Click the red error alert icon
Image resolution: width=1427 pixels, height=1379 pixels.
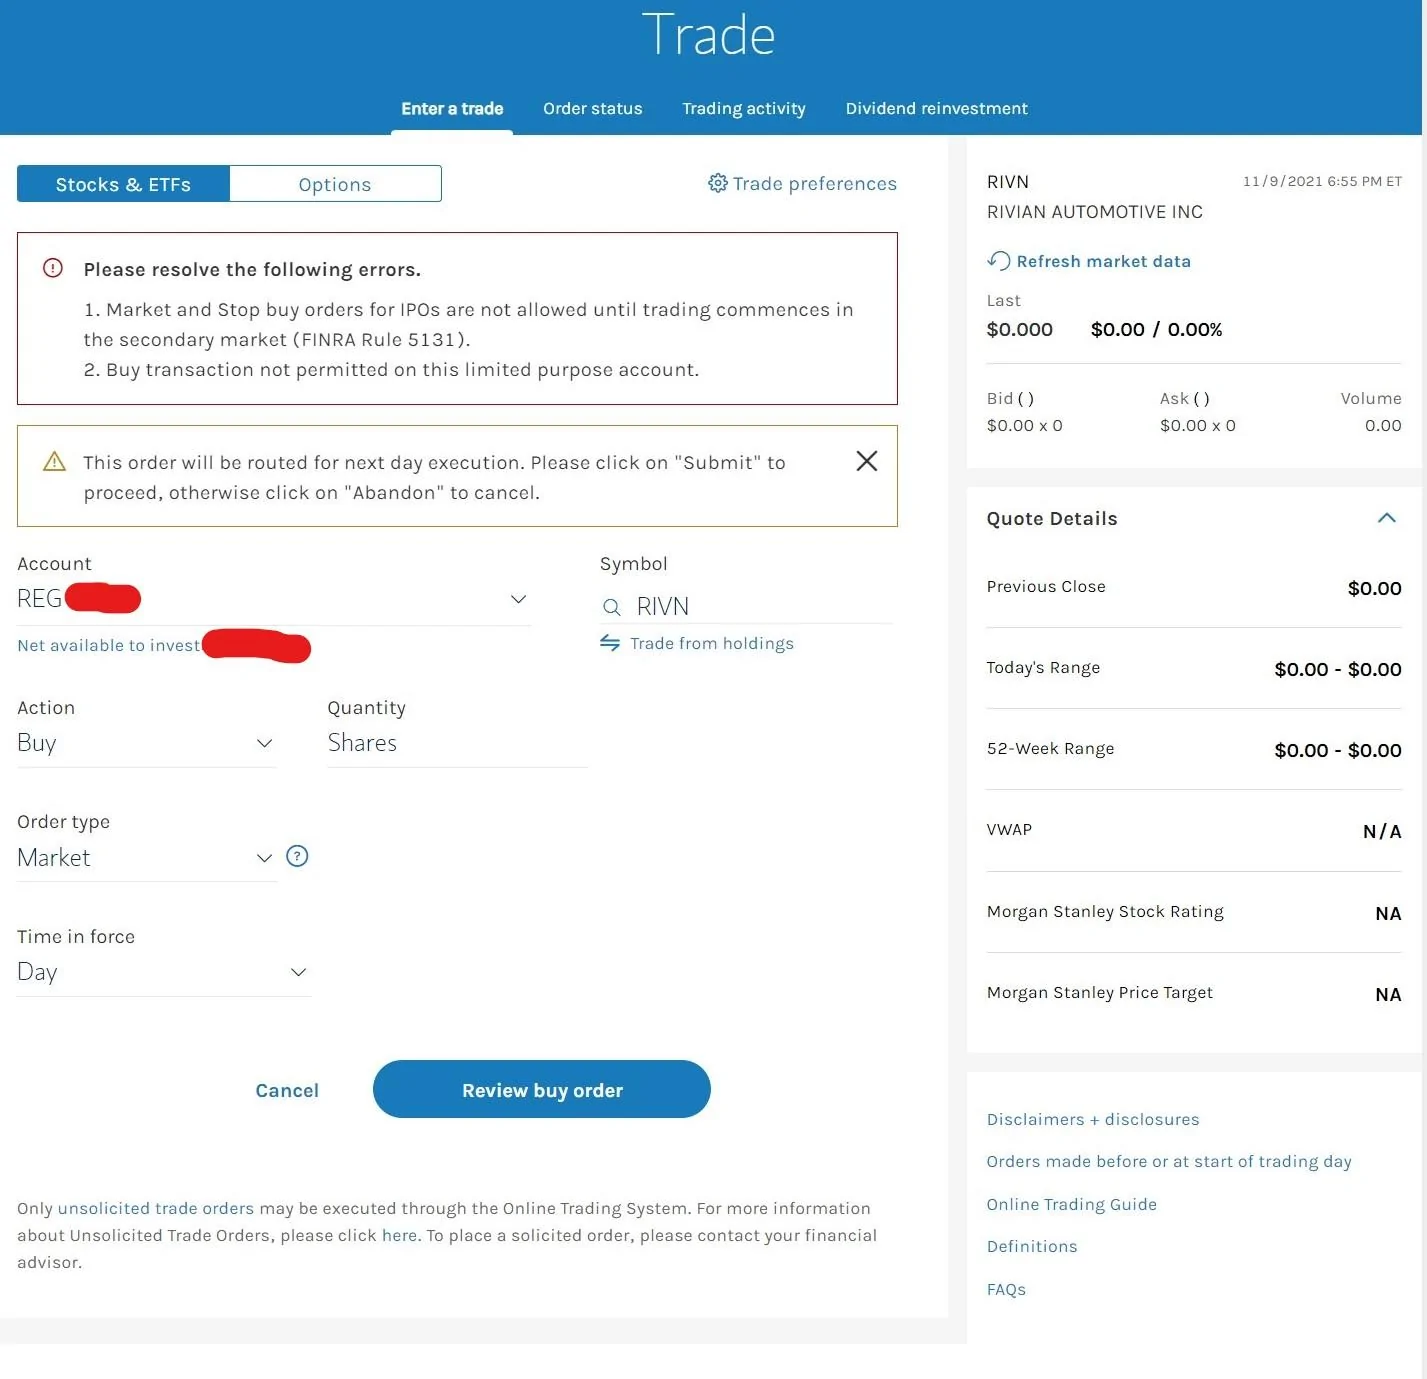(x=53, y=268)
